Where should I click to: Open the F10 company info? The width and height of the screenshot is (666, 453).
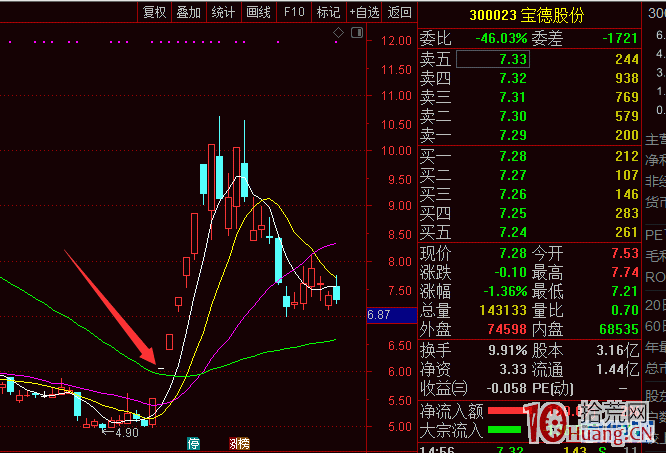[x=294, y=12]
